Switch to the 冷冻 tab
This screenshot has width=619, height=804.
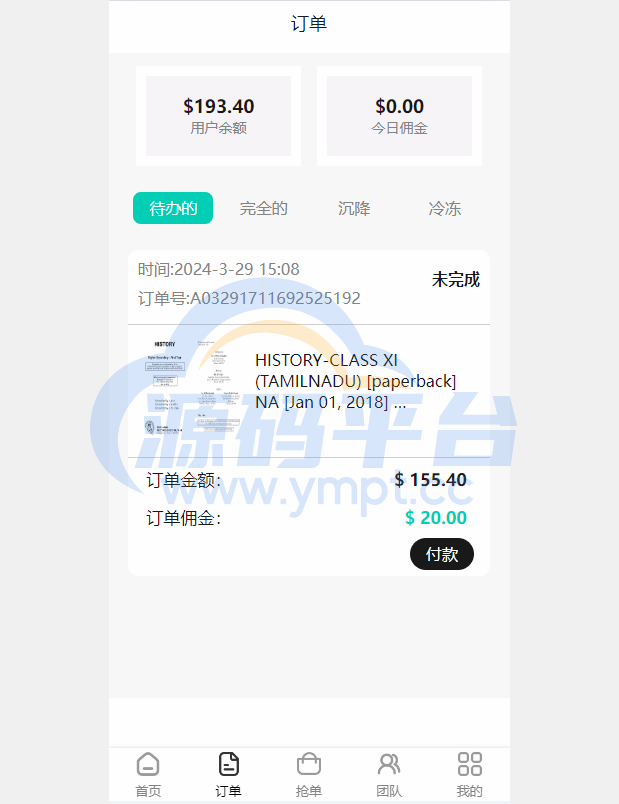click(x=445, y=209)
